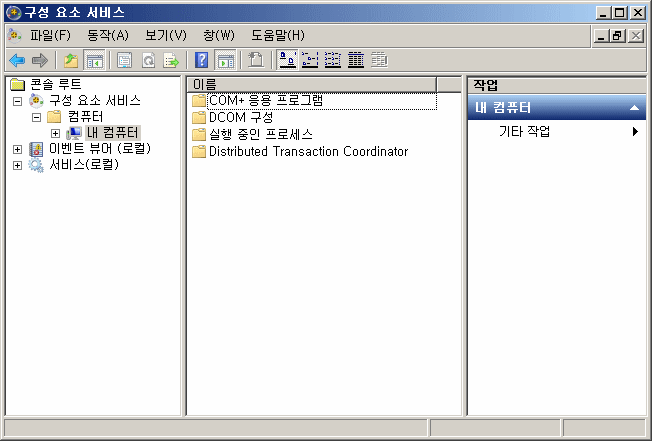
Task: Click the DCOM 구성 folder icon
Action: tap(199, 118)
